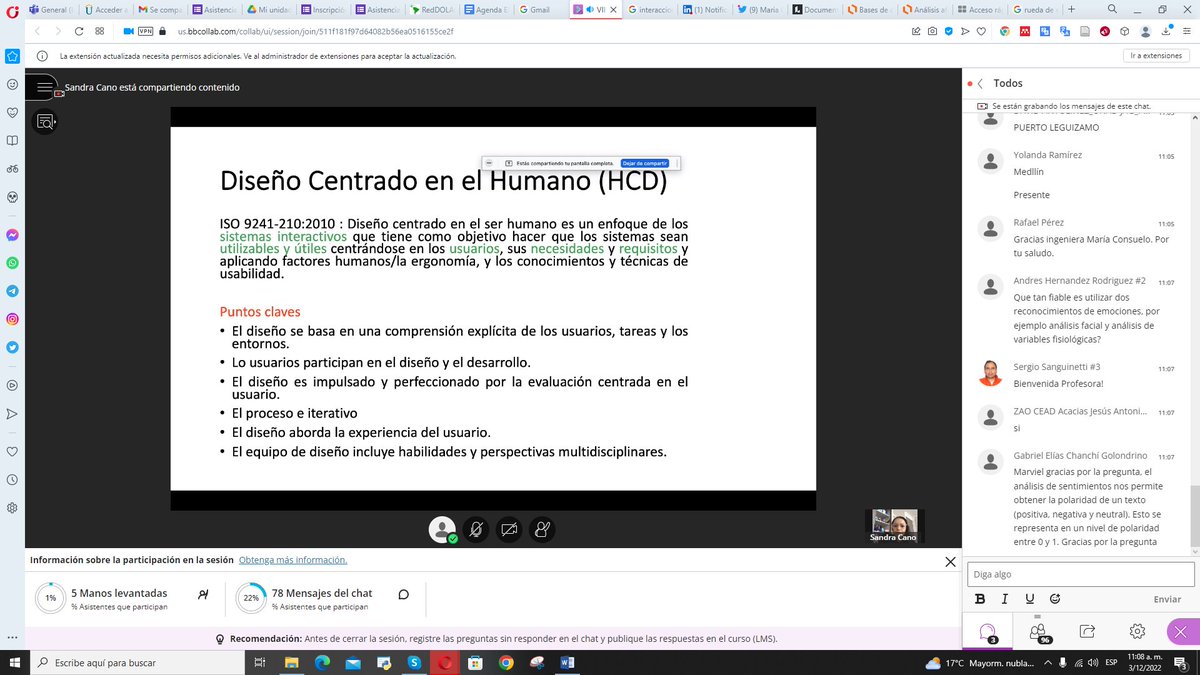1200x675 pixels.
Task: Open the Opera sidebar player icon
Action: (12, 385)
